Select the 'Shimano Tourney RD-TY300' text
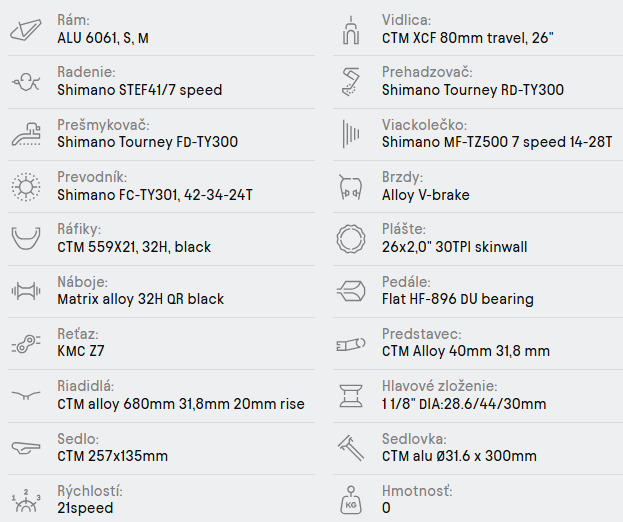Screen dimensions: 623x522 [472, 90]
